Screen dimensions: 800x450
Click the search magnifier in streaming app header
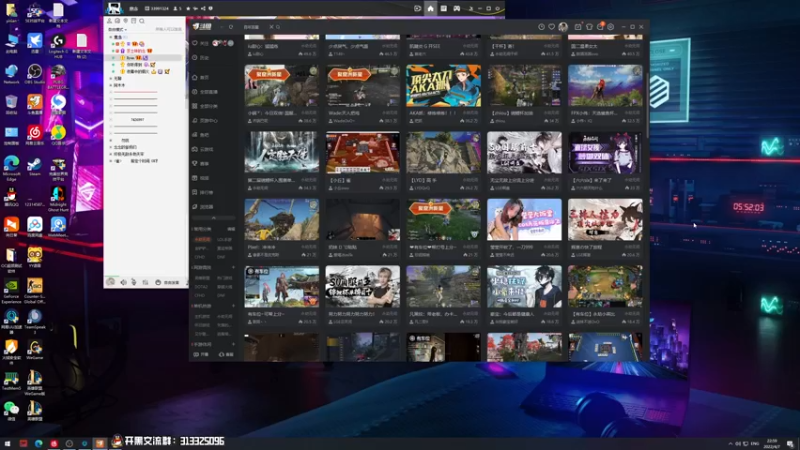(x=278, y=27)
